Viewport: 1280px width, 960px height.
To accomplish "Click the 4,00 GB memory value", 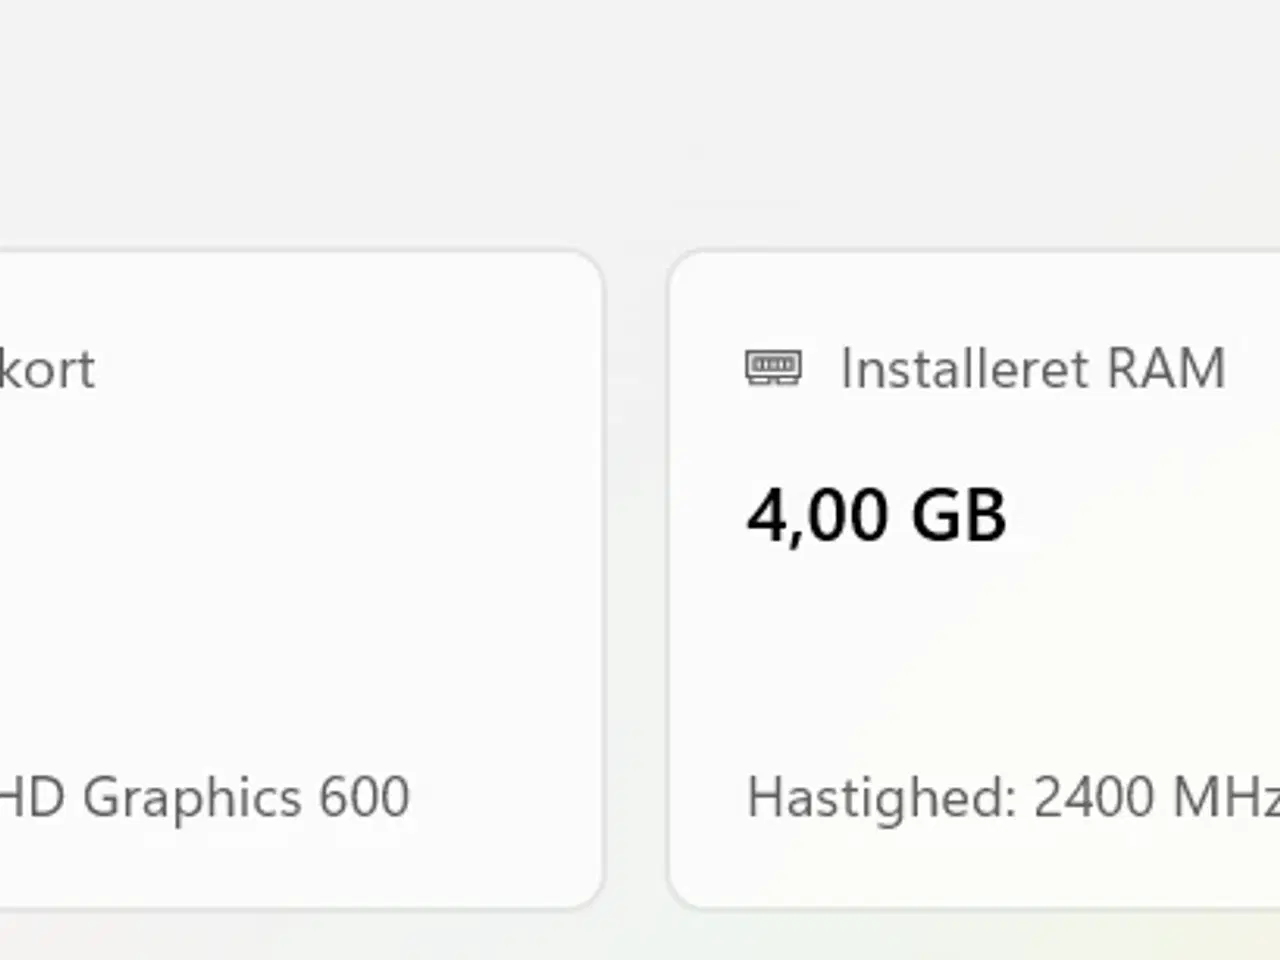I will pos(876,515).
